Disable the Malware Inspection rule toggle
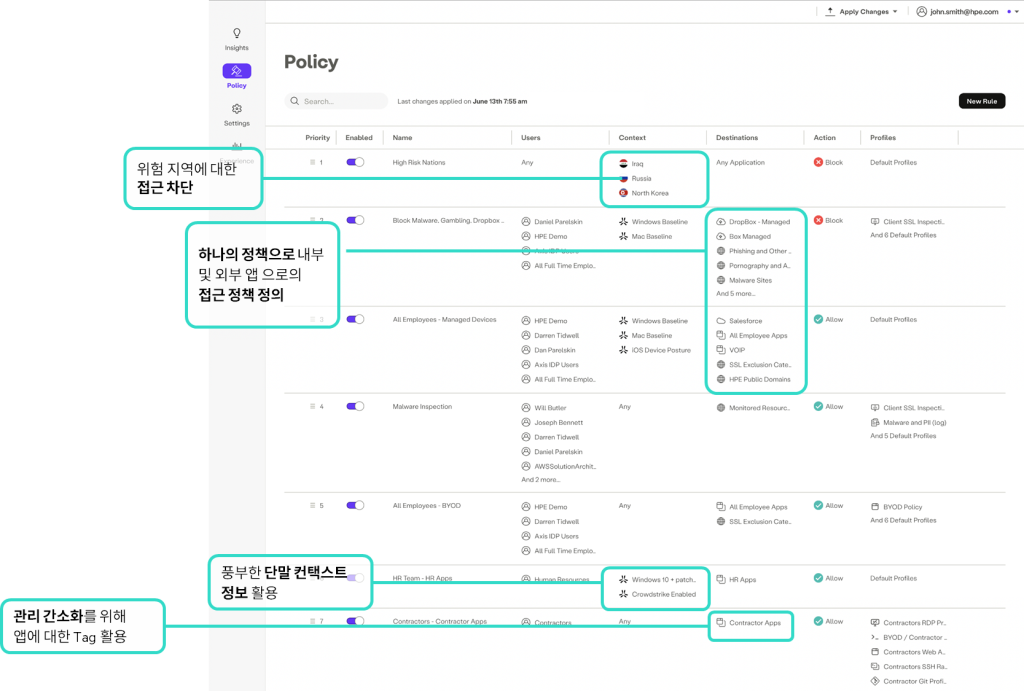The image size is (1024, 691). [355, 407]
